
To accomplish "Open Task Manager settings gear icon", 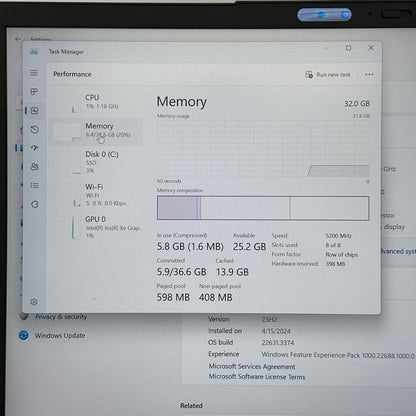I will pyautogui.click(x=34, y=302).
